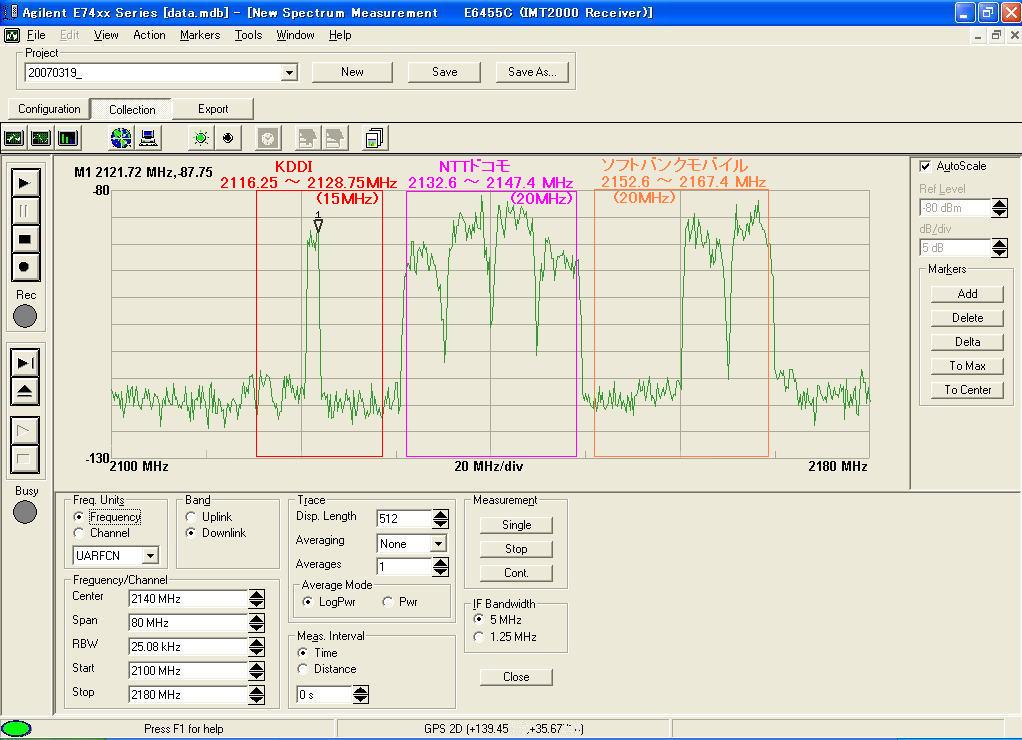
Task: Adjust the Center frequency spinner
Action: pyautogui.click(x=257, y=599)
